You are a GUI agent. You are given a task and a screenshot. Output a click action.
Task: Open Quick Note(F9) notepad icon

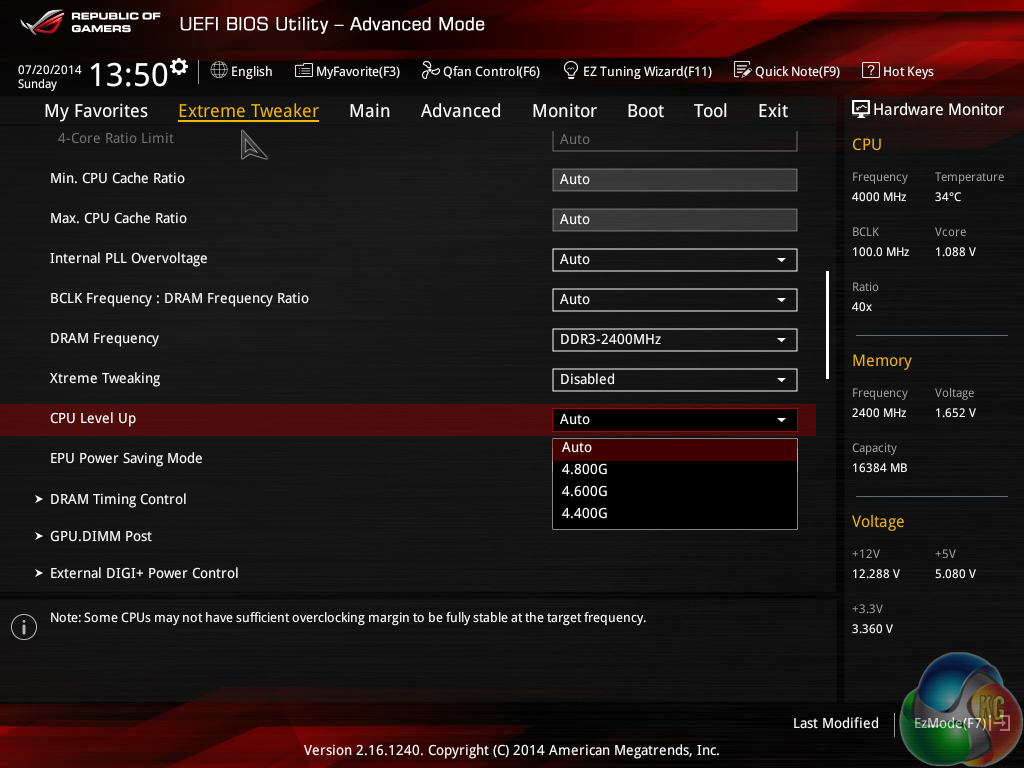click(742, 70)
